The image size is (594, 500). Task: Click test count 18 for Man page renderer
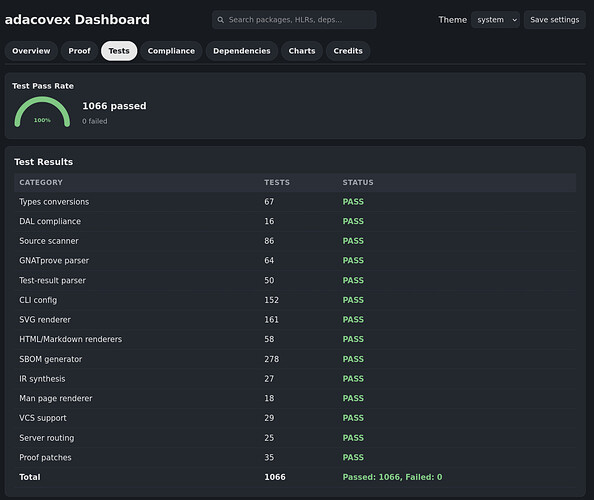(x=269, y=398)
